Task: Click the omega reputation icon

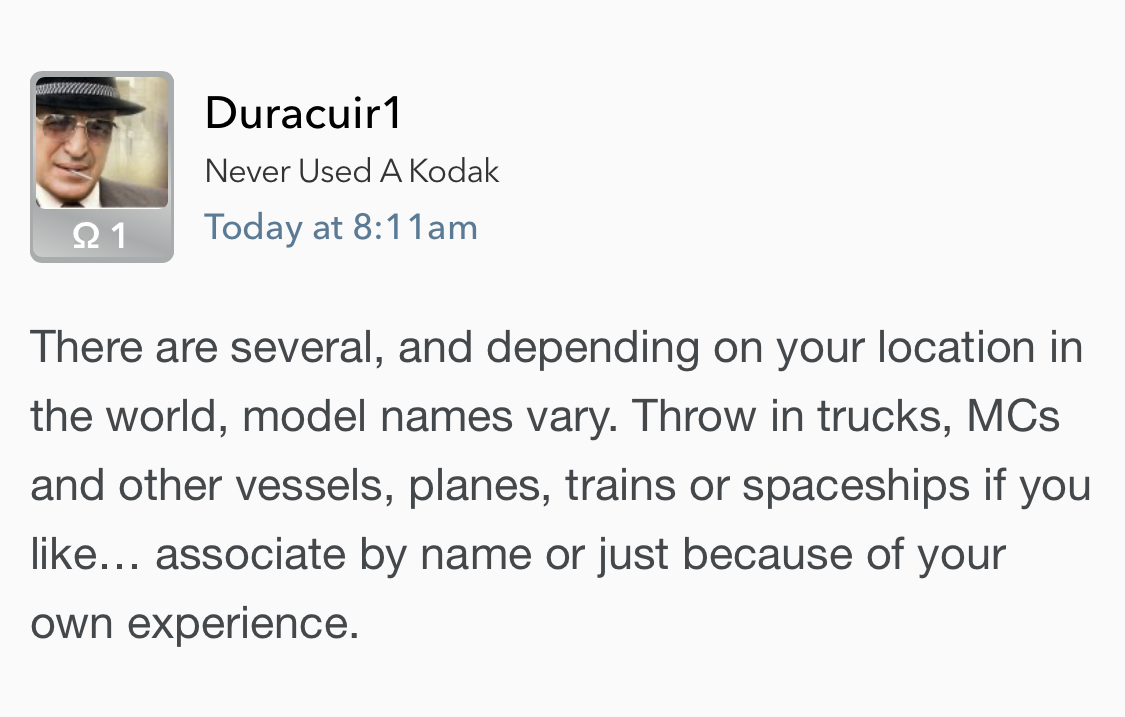Action: coord(86,236)
